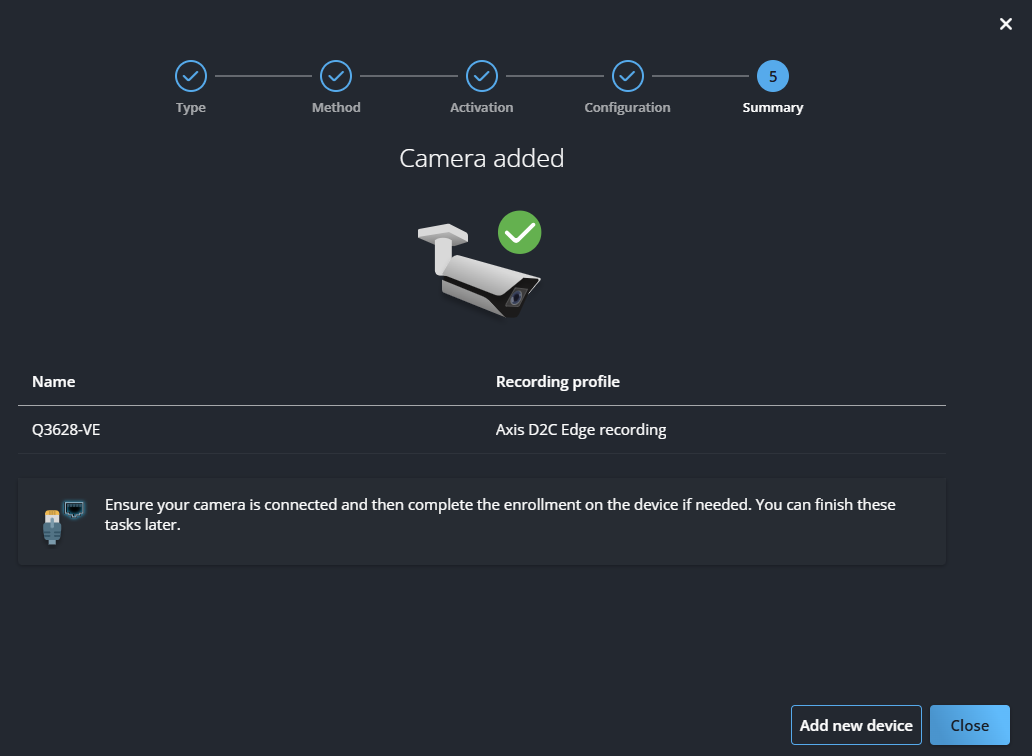Viewport: 1032px width, 756px height.
Task: Click the security camera illustration
Action: pyautogui.click(x=476, y=270)
